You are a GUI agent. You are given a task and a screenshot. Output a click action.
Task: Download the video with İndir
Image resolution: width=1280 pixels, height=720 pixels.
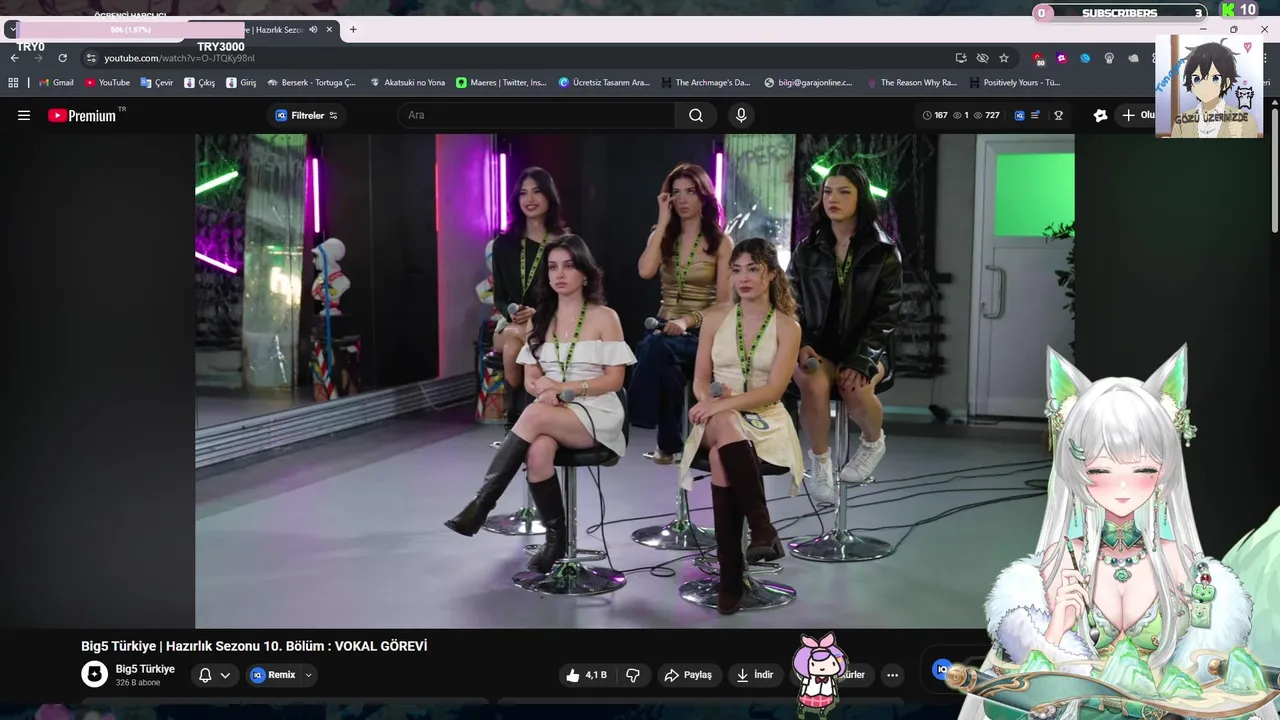755,675
